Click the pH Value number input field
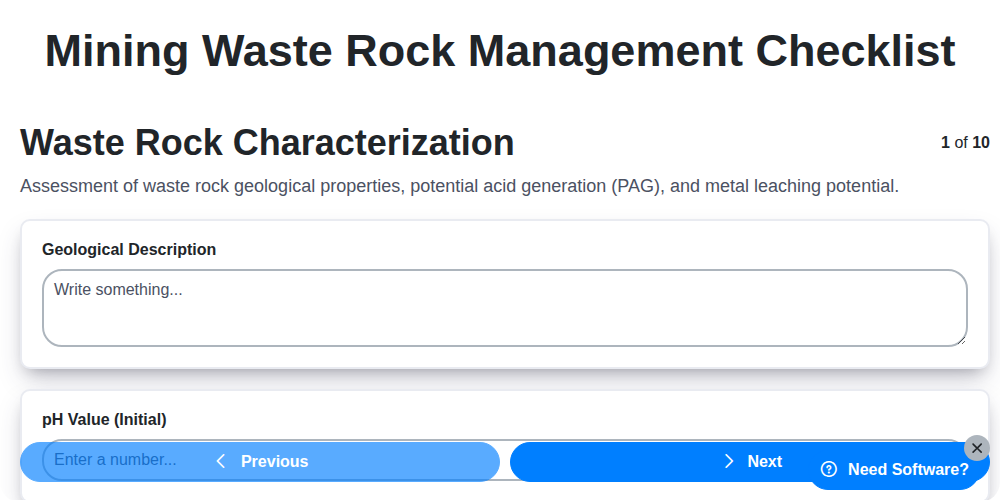 click(x=504, y=460)
